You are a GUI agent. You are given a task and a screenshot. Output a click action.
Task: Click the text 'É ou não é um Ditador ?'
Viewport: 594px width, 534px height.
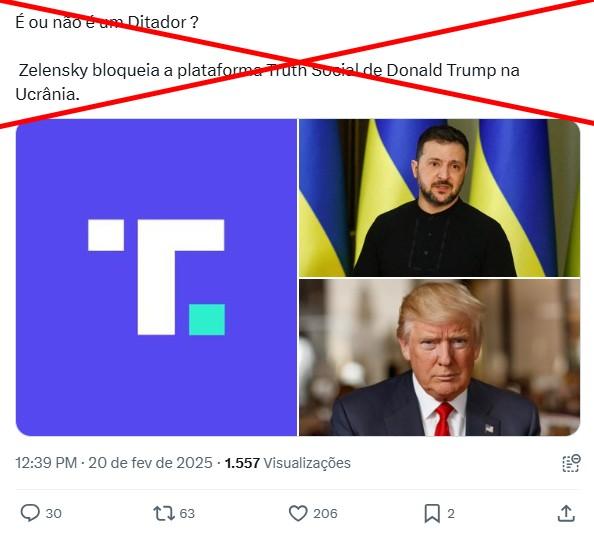[107, 22]
